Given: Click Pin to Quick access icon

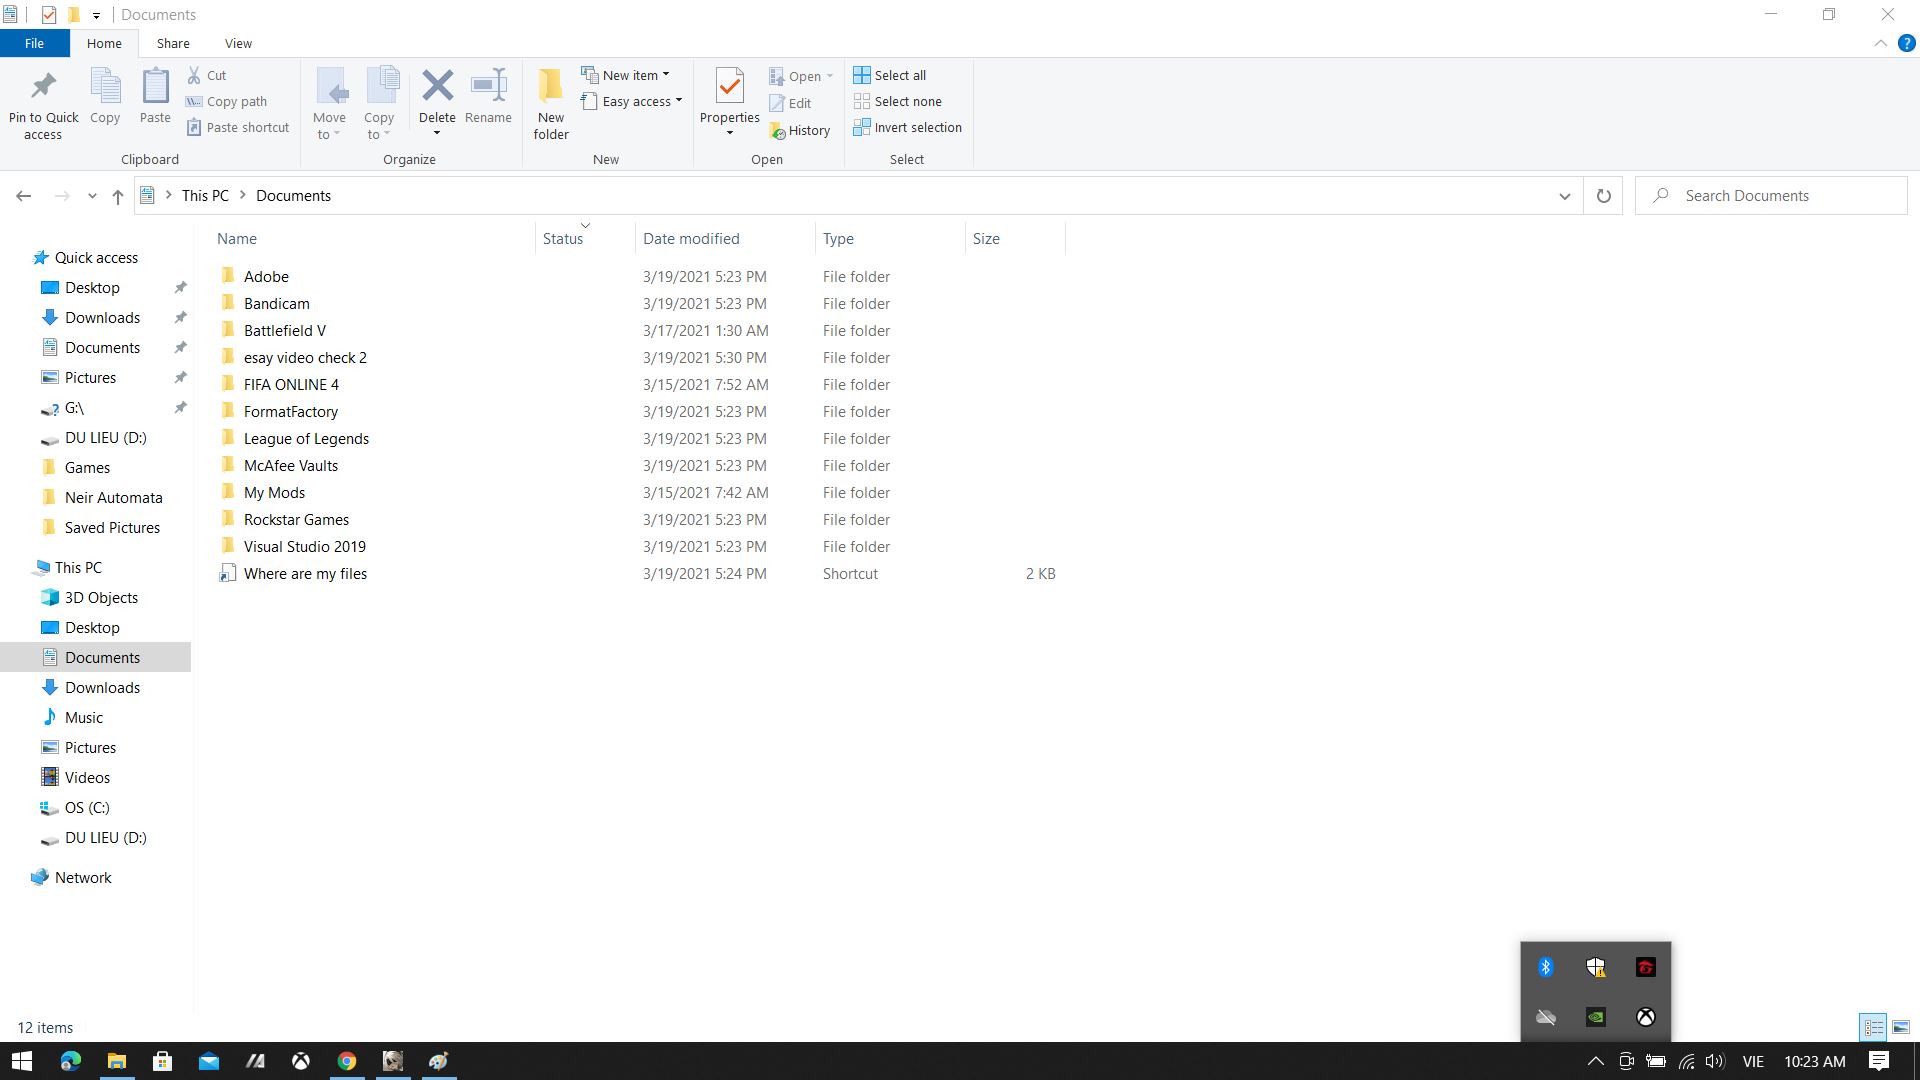Looking at the screenshot, I should (43, 87).
